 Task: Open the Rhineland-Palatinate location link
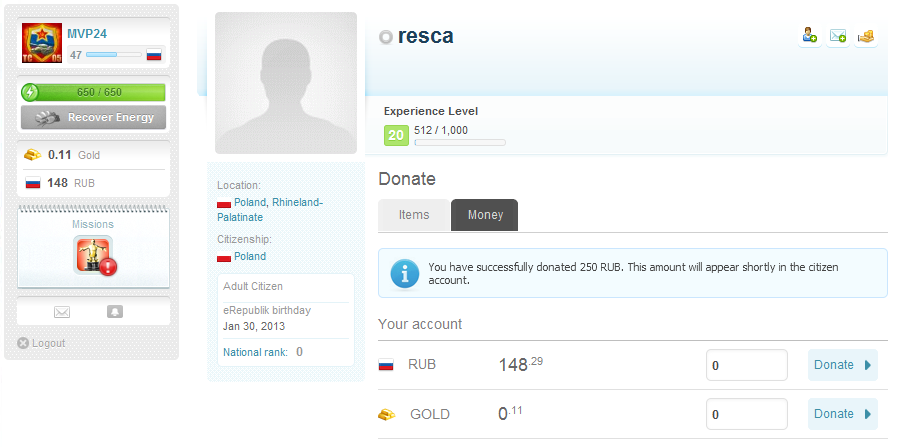point(297,202)
